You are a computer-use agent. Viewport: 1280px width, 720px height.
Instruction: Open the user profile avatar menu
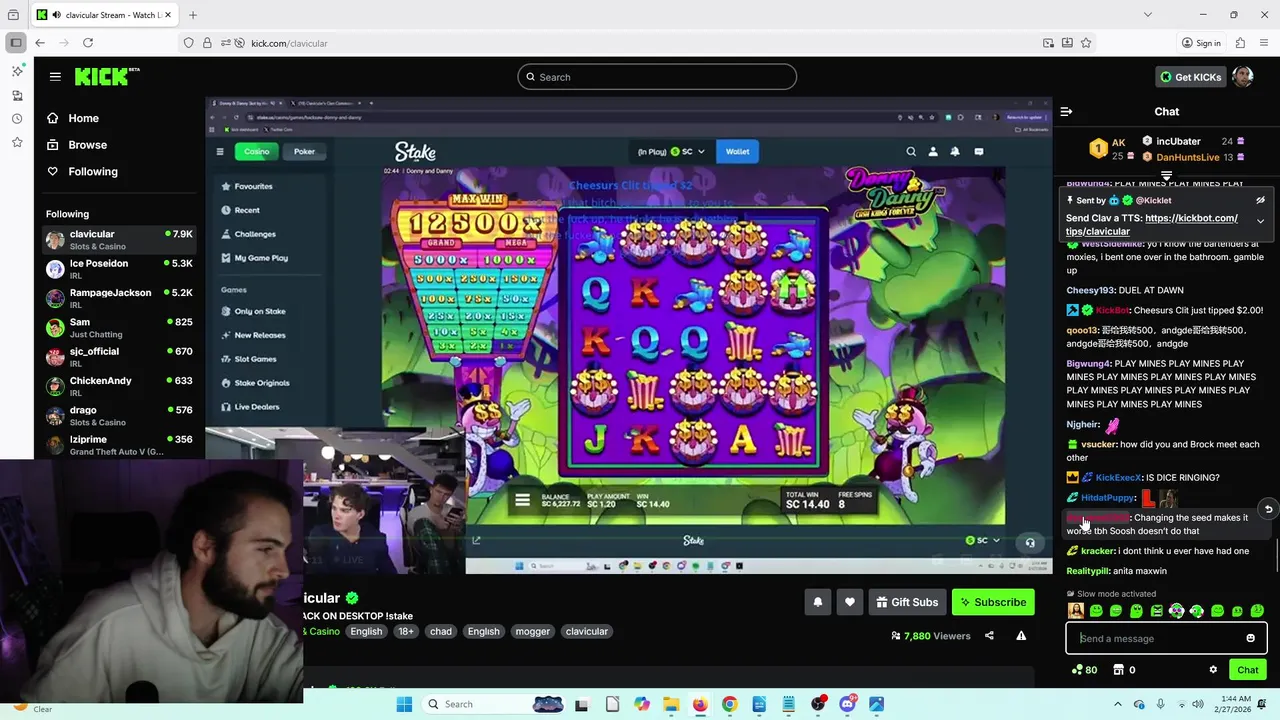click(x=1243, y=77)
